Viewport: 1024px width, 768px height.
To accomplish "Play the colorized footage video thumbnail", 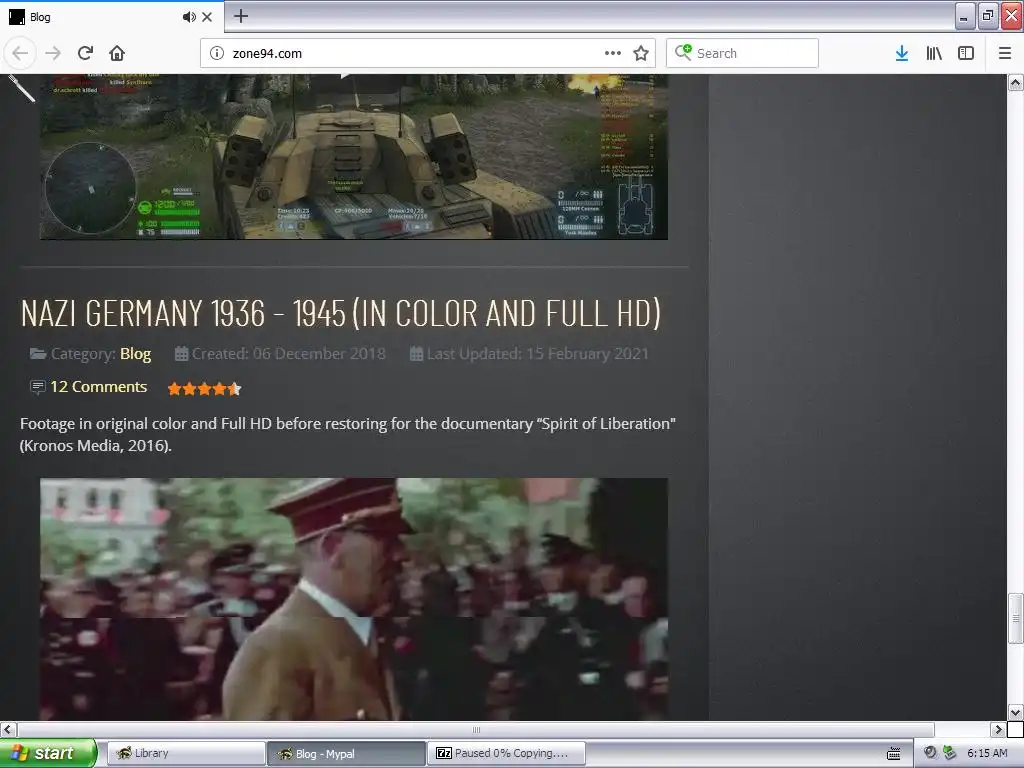I will coord(353,599).
